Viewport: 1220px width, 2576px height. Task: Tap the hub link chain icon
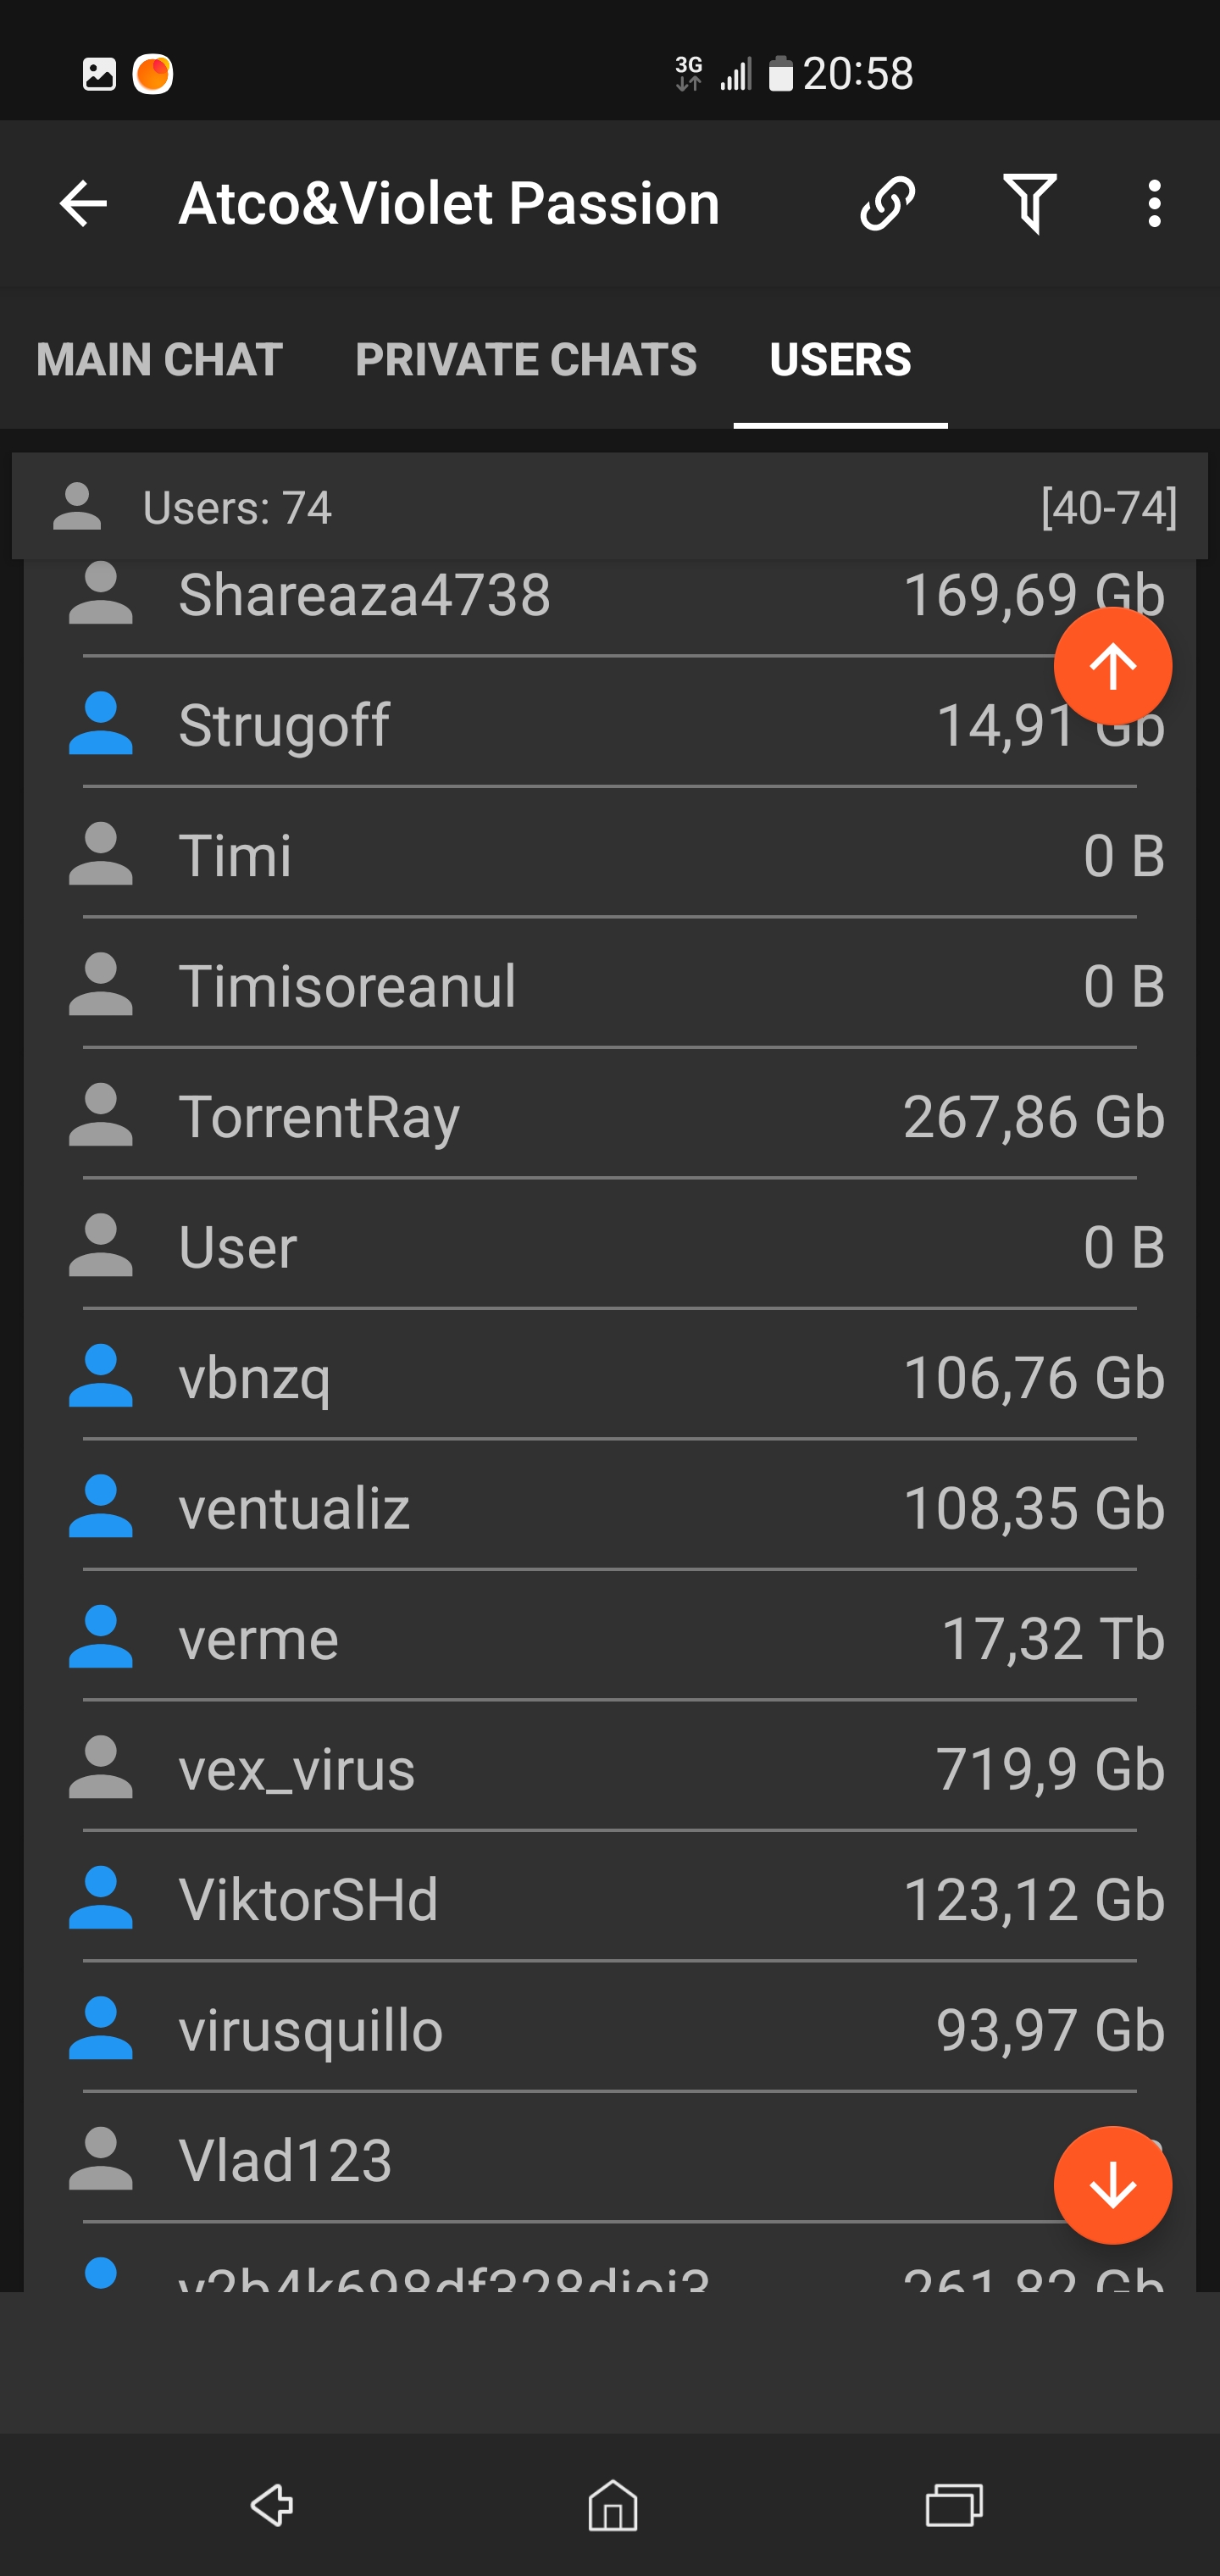tap(887, 204)
